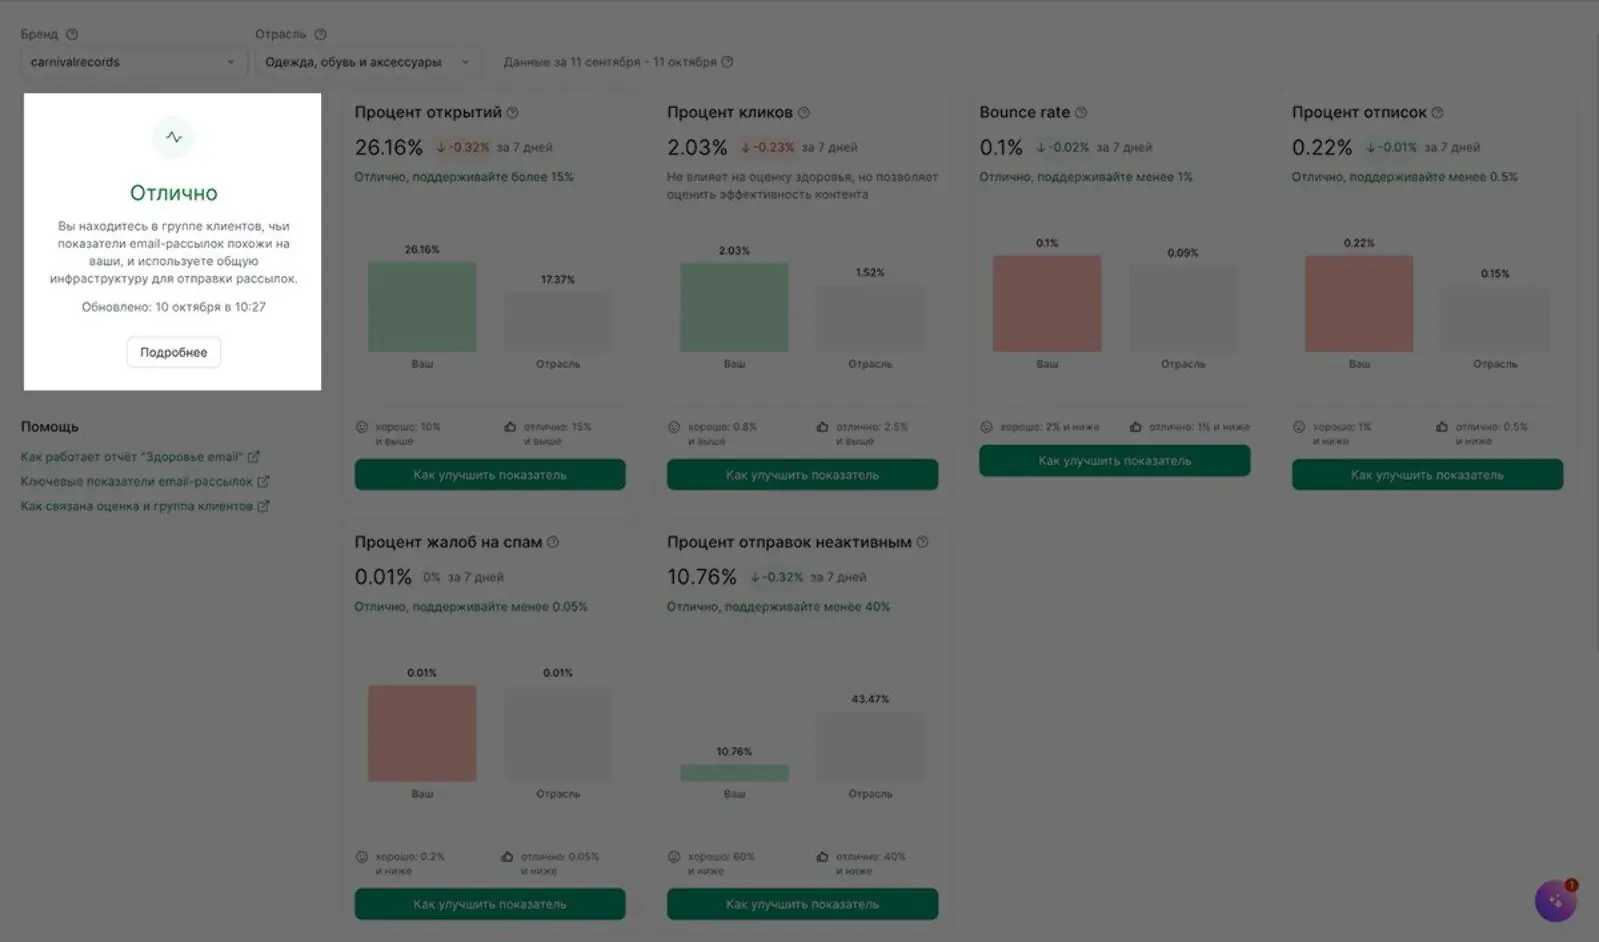Click the gray 43.47% Отрасль bar
This screenshot has height=942, width=1599.
click(870, 746)
